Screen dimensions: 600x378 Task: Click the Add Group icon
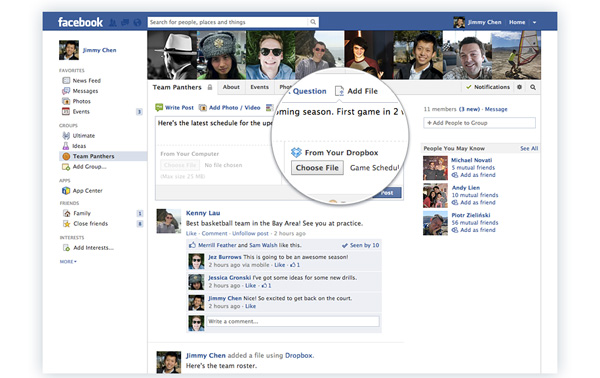click(x=66, y=167)
